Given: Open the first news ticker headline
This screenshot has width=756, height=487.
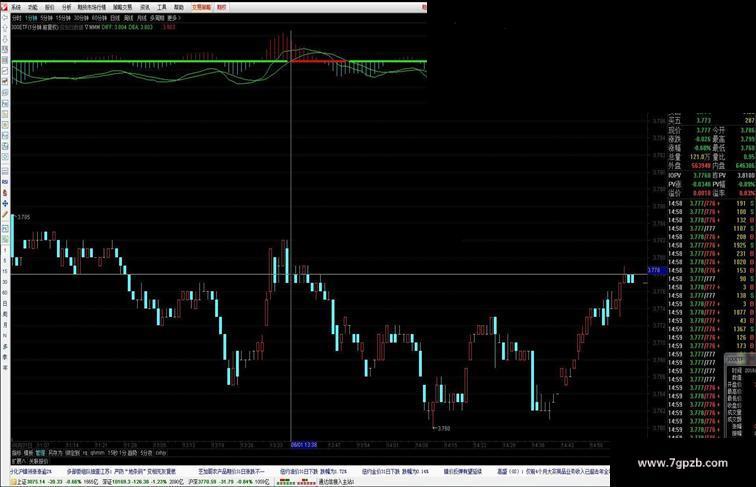Looking at the screenshot, I should (31, 471).
